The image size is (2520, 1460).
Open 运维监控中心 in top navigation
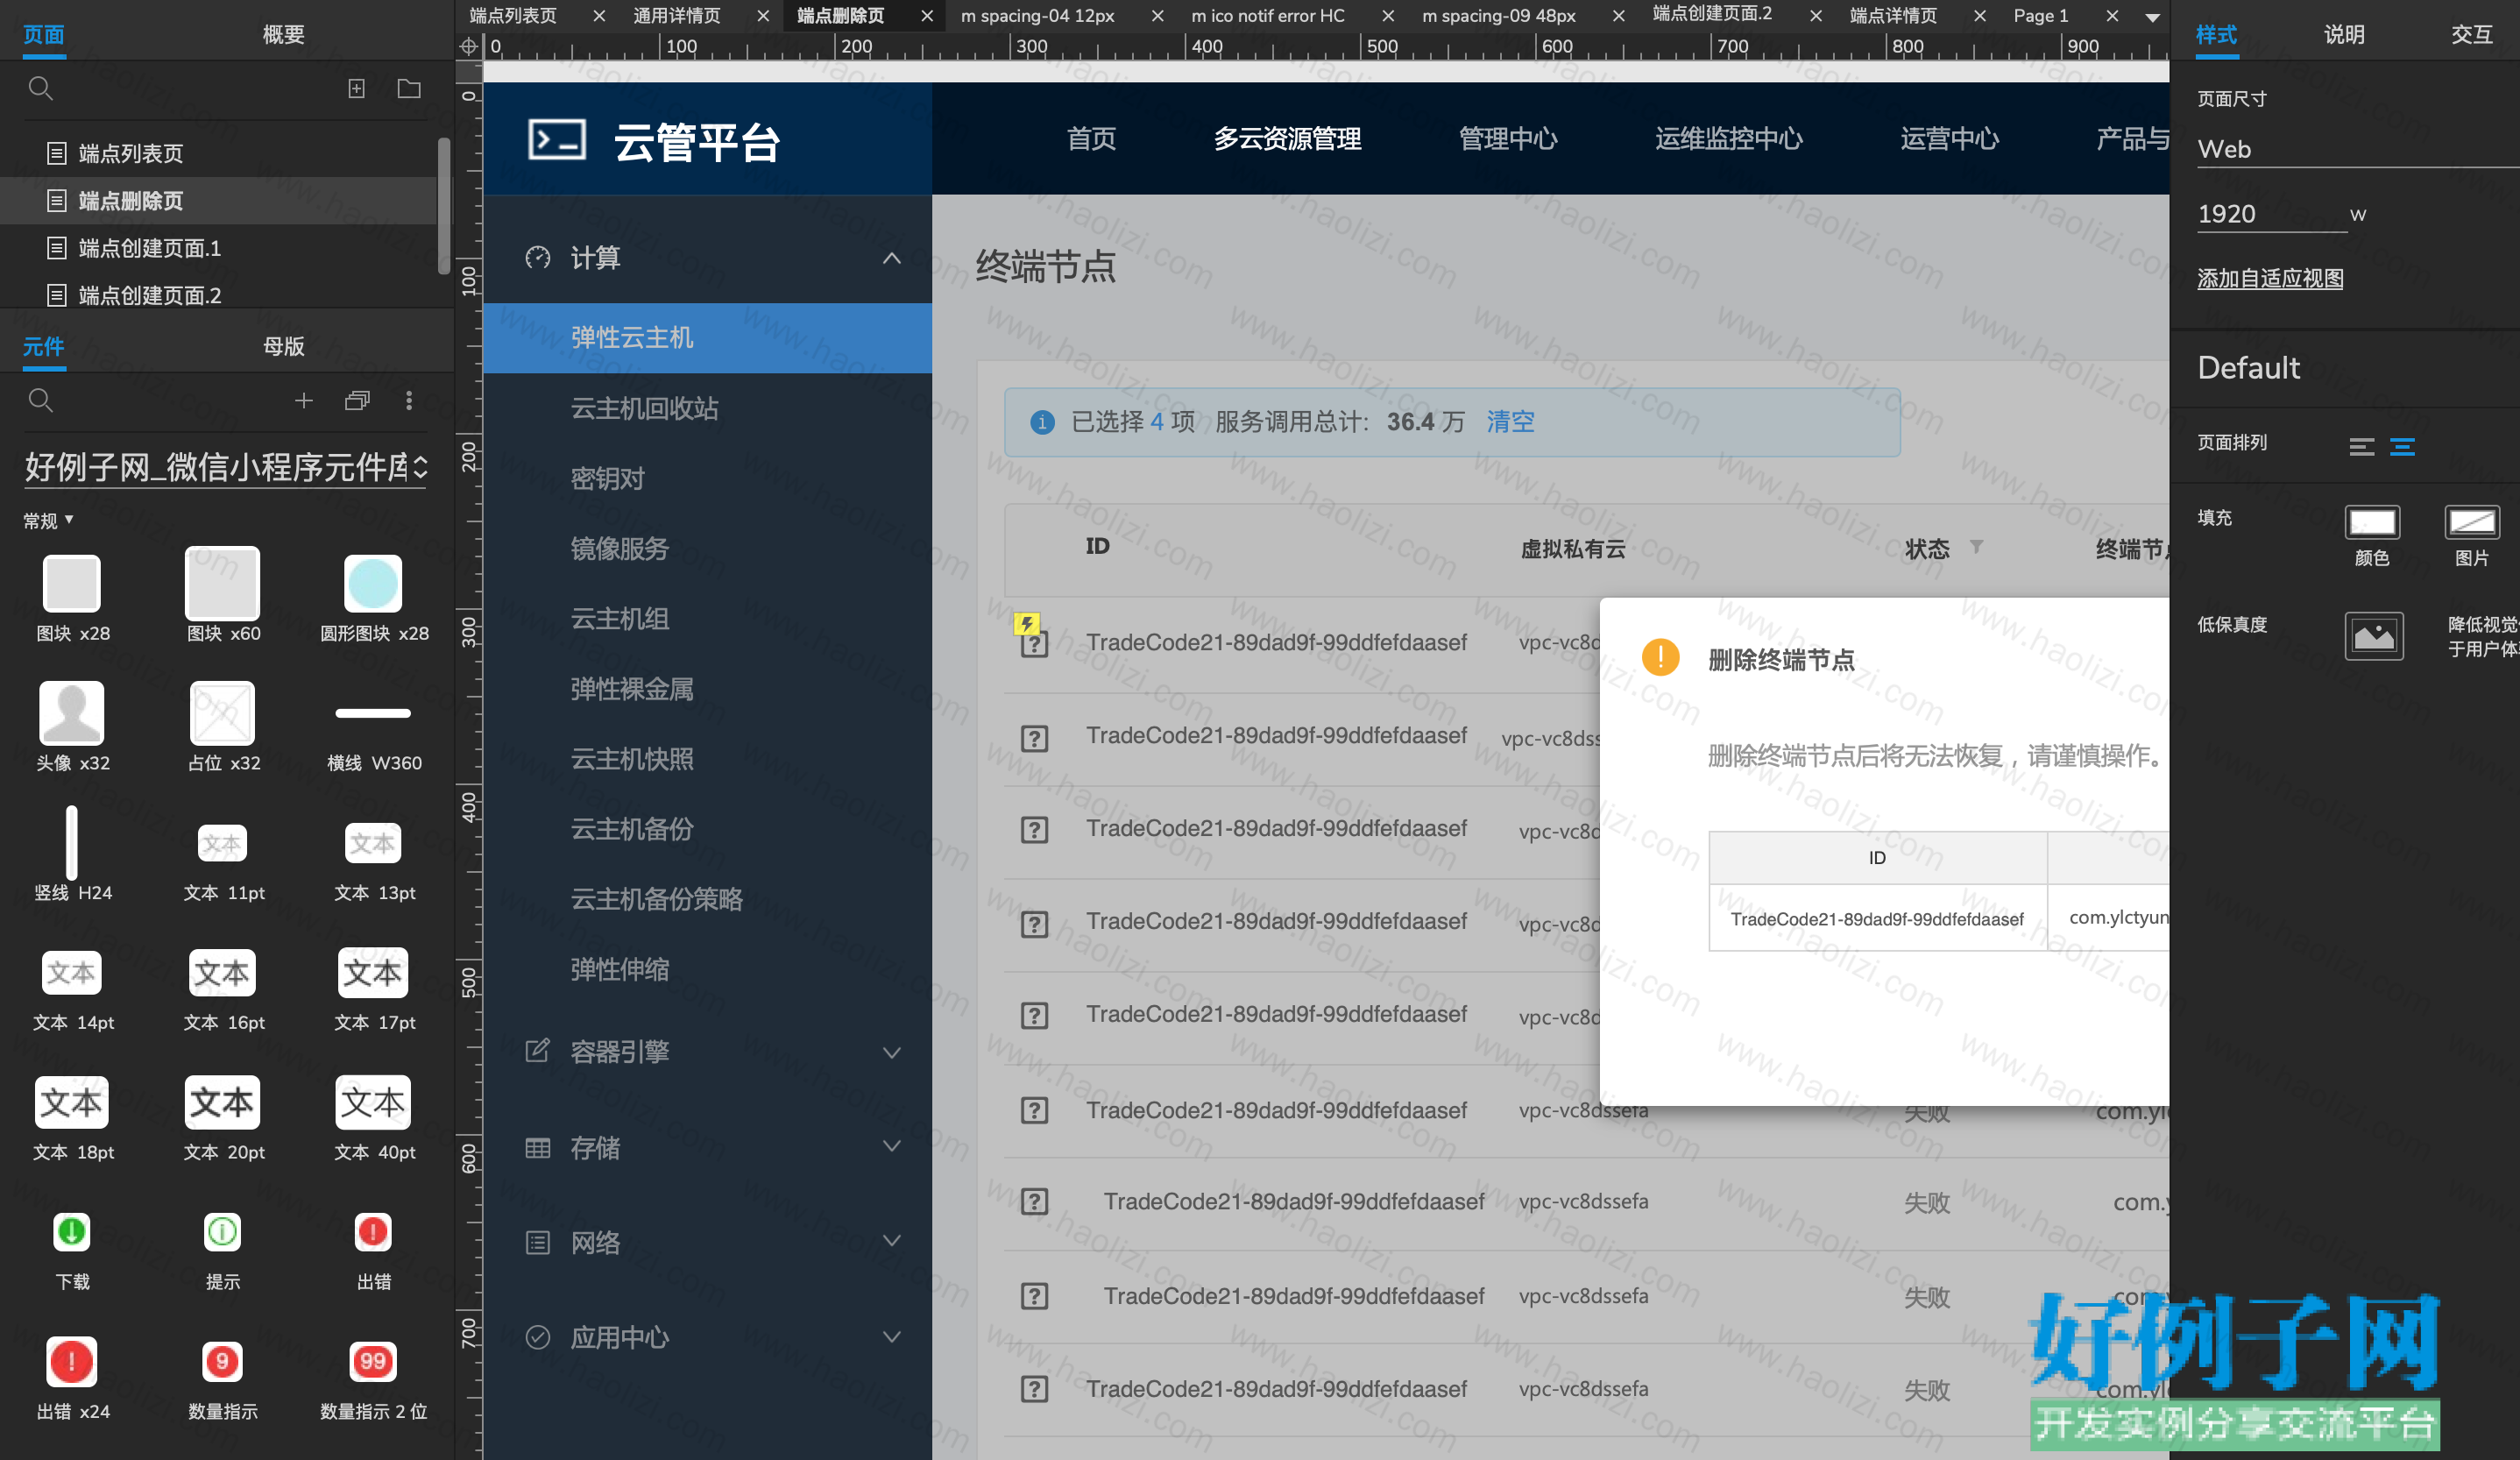[1729, 139]
